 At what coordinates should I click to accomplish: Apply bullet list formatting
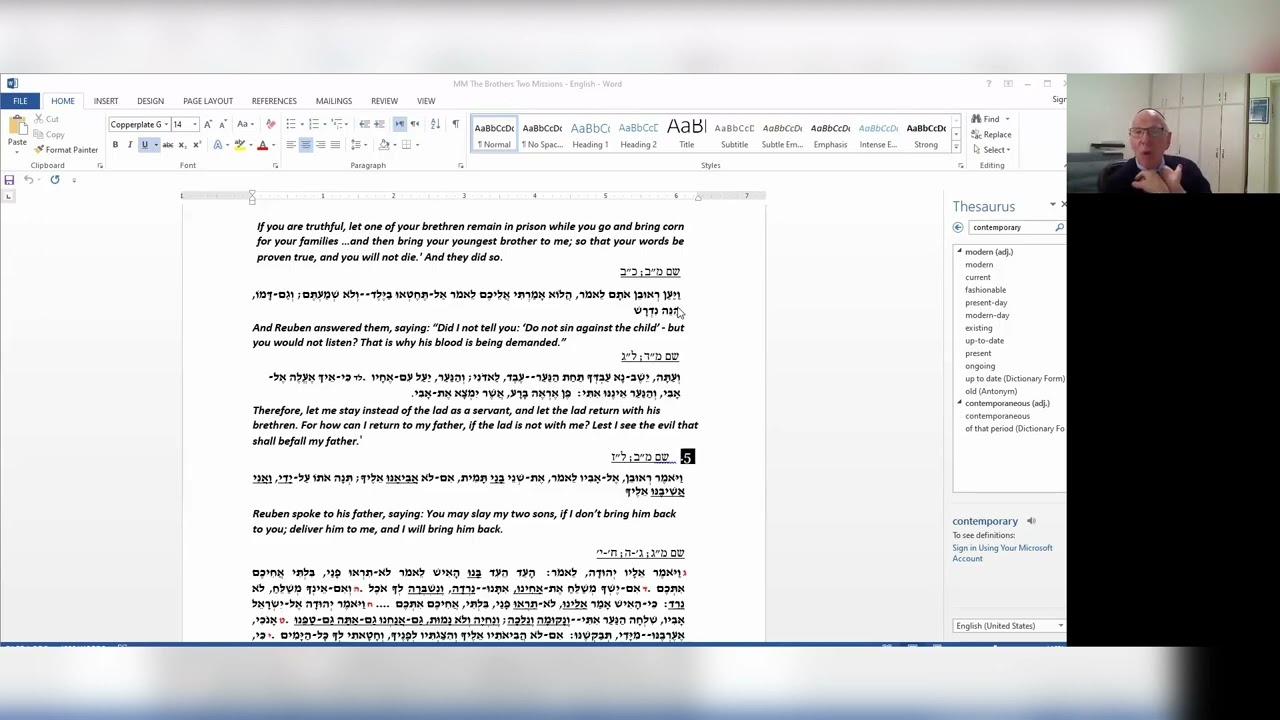click(290, 124)
